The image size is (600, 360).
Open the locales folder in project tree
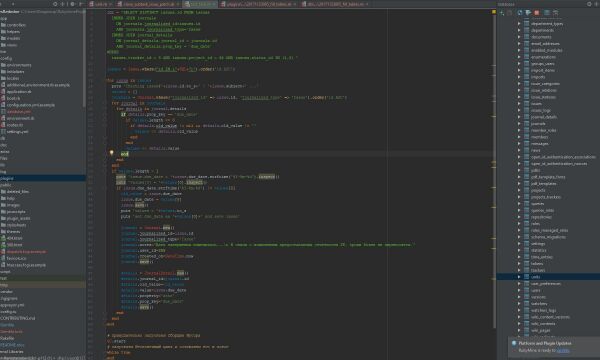pyautogui.click(x=13, y=78)
